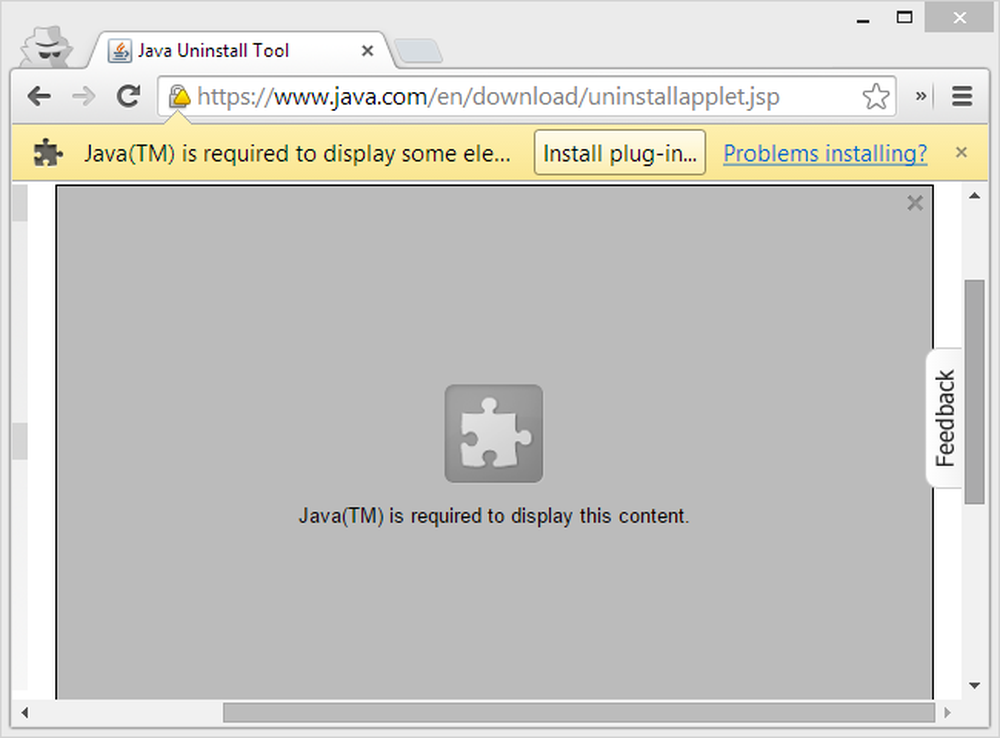The height and width of the screenshot is (738, 1000).
Task: Click the Java favicon on the tab
Action: (x=119, y=50)
